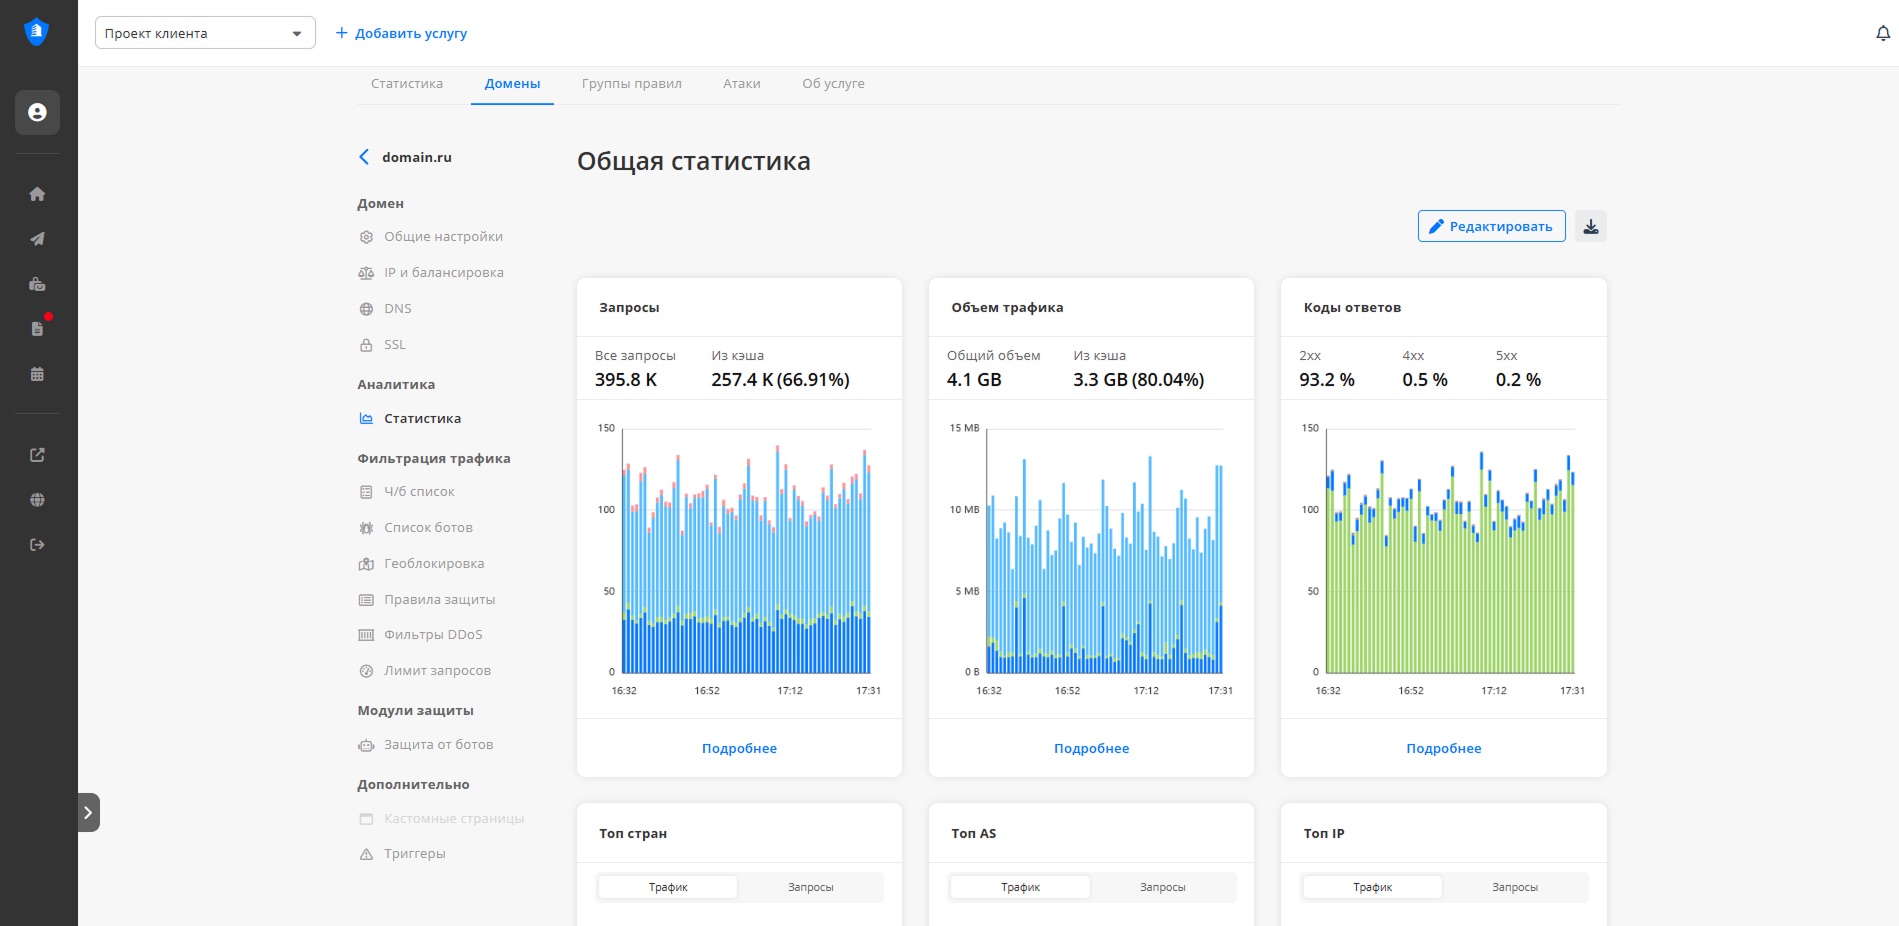
Task: Click the home icon in left sidebar
Action: tap(37, 194)
